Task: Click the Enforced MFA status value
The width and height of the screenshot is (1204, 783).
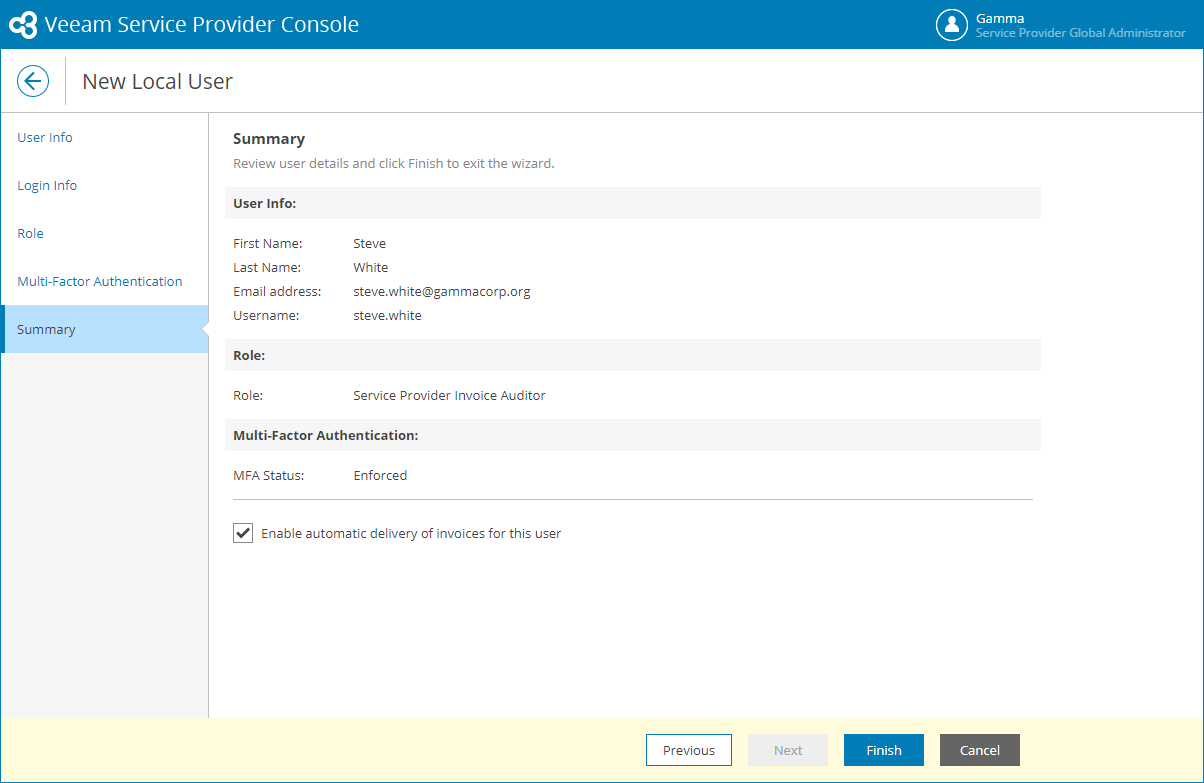Action: [380, 475]
